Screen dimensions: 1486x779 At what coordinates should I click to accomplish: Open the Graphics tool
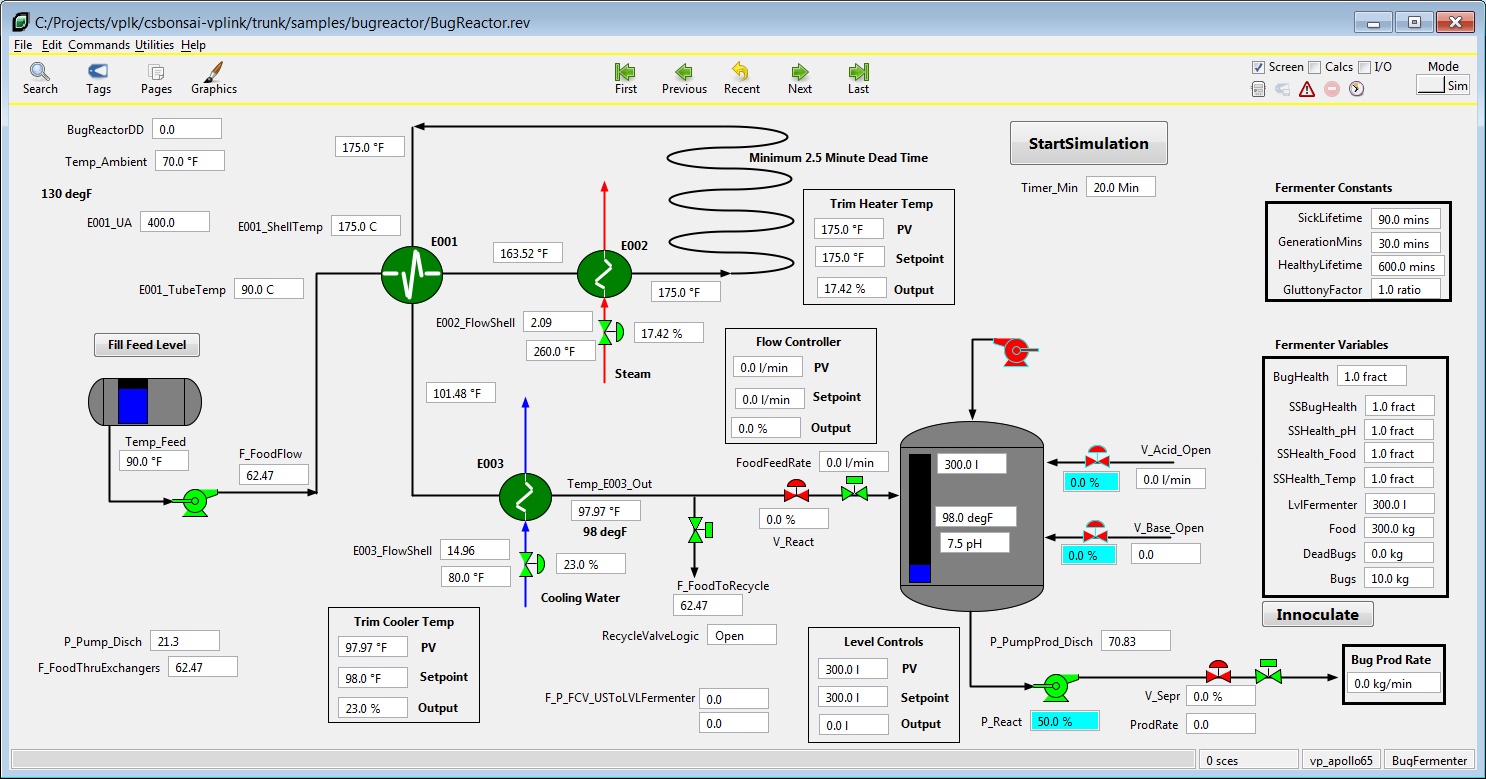coord(214,78)
